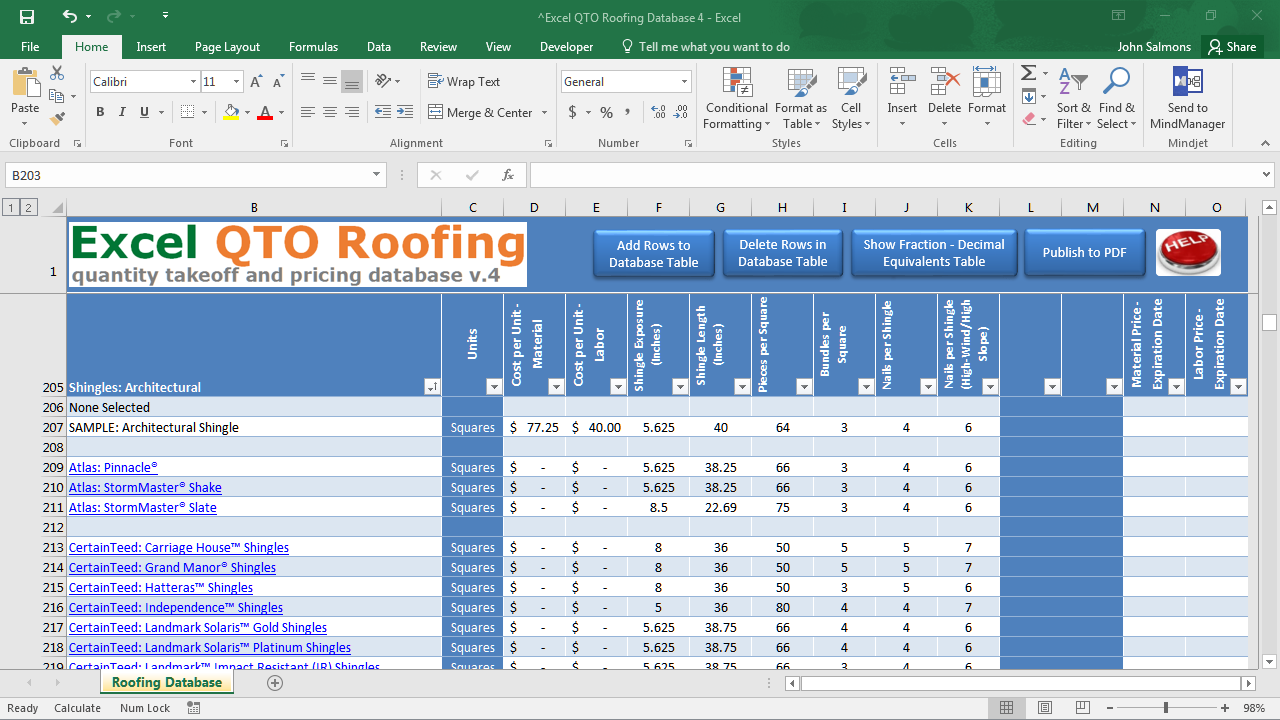The width and height of the screenshot is (1280, 720).
Task: Expand the General number format dropdown
Action: [x=684, y=82]
